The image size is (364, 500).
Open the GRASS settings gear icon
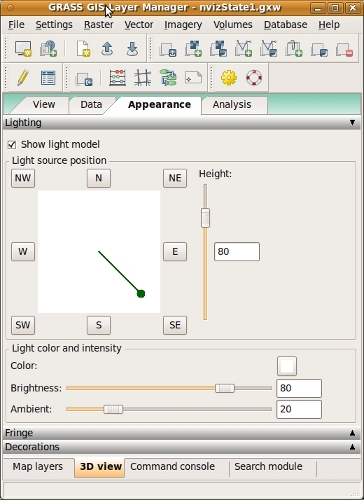point(229,78)
